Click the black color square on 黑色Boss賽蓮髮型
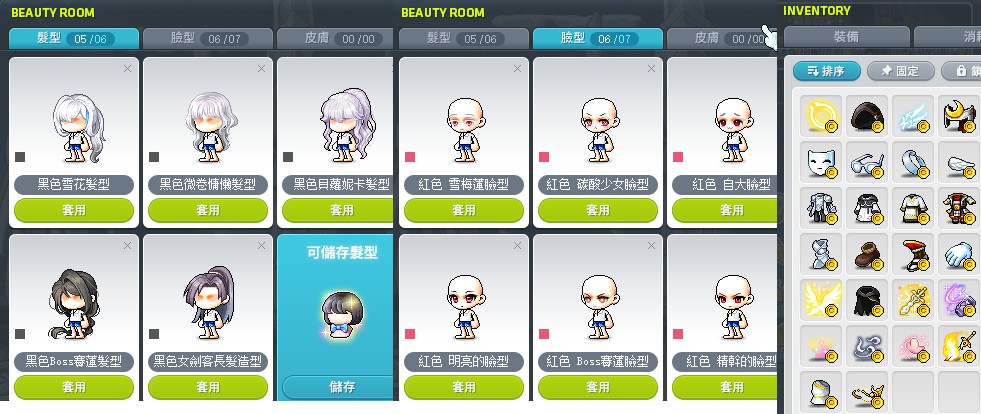981x414 pixels. coord(20,334)
